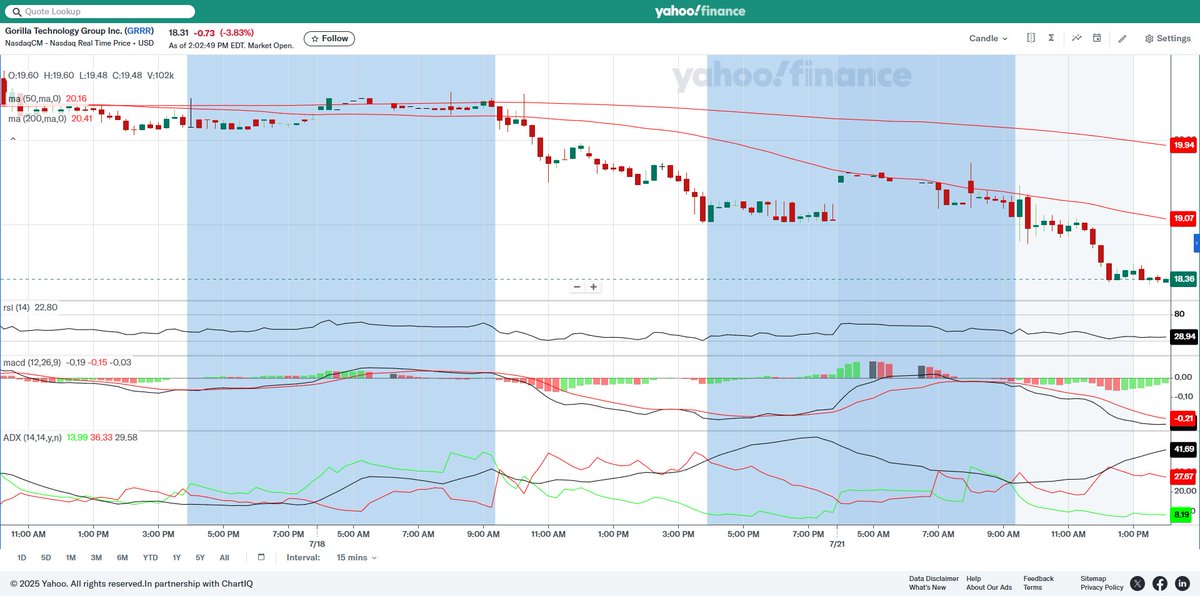Click the blue side panel arrow tab
Image resolution: width=1200 pixels, height=596 pixels.
point(1196,244)
